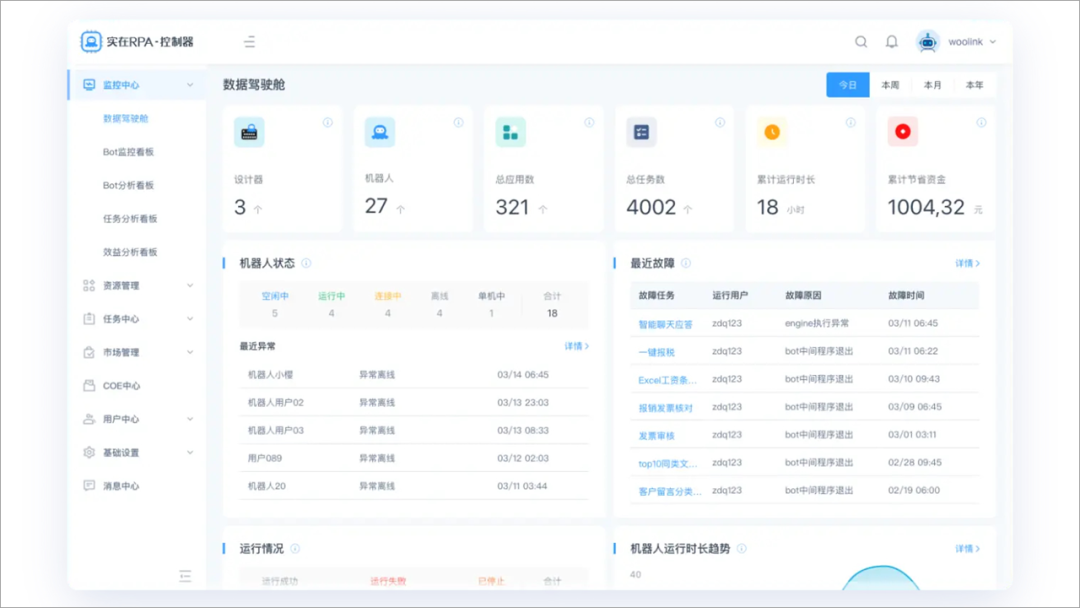Click the 机器人 card icon
Viewport: 1080px width, 608px height.
click(x=380, y=132)
